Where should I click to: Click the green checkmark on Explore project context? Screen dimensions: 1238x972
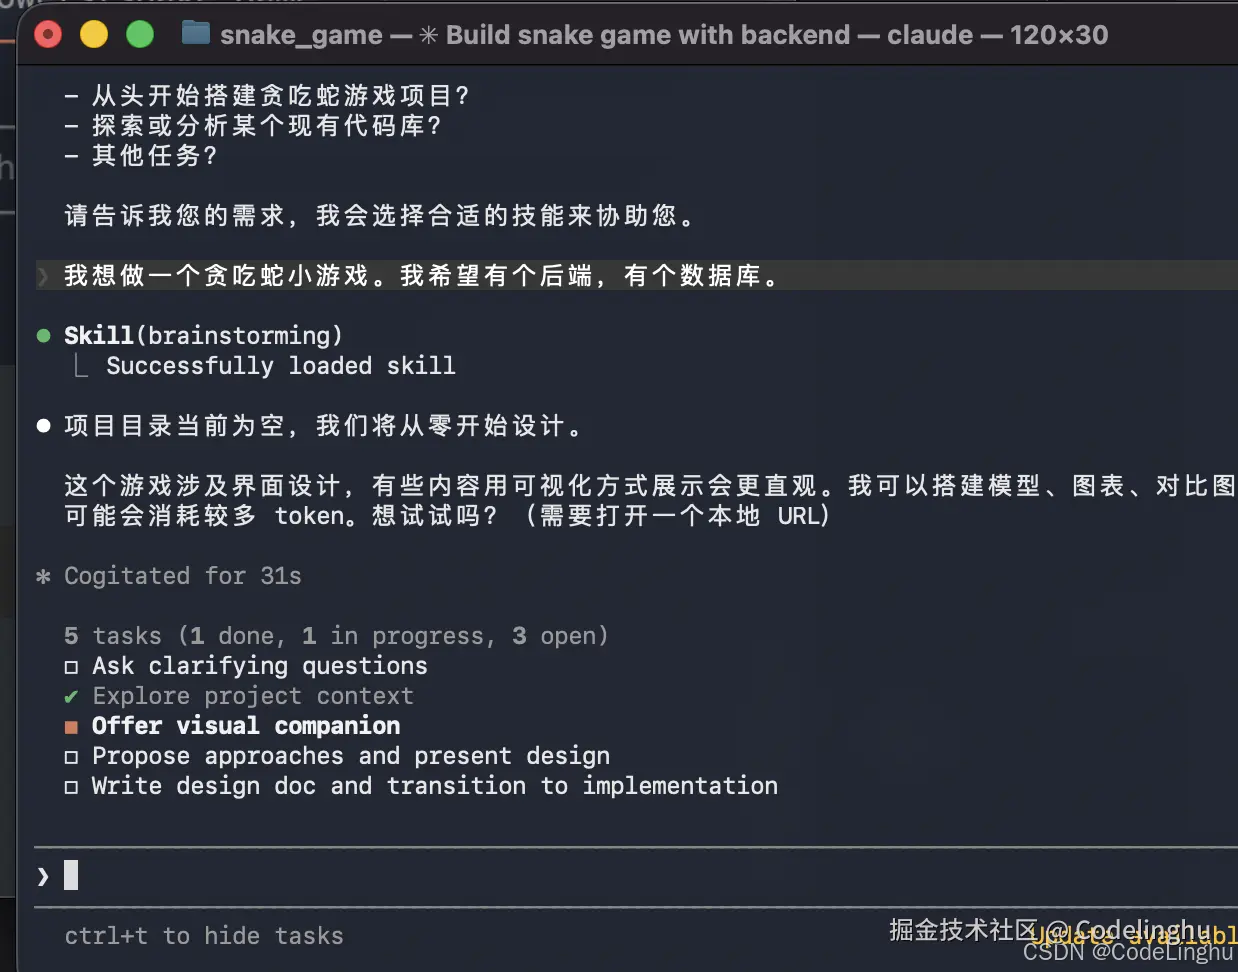pyautogui.click(x=71, y=696)
